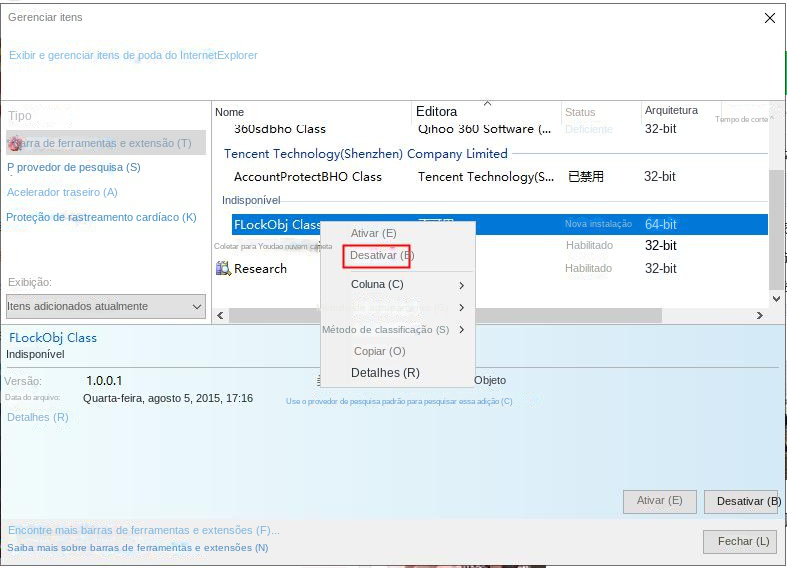
Task: Select Coletar para Youdao nuvem row
Action: coord(273,246)
